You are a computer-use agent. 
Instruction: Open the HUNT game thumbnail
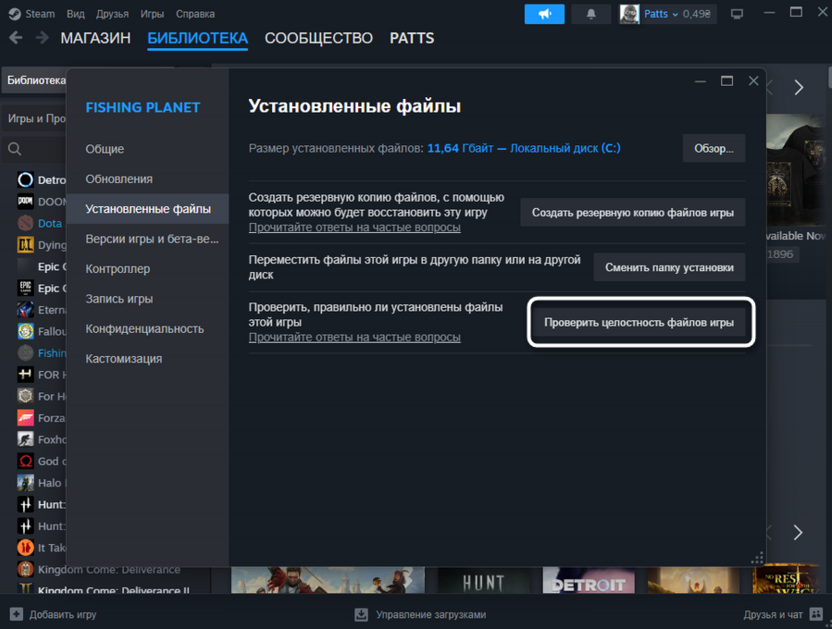pos(483,580)
